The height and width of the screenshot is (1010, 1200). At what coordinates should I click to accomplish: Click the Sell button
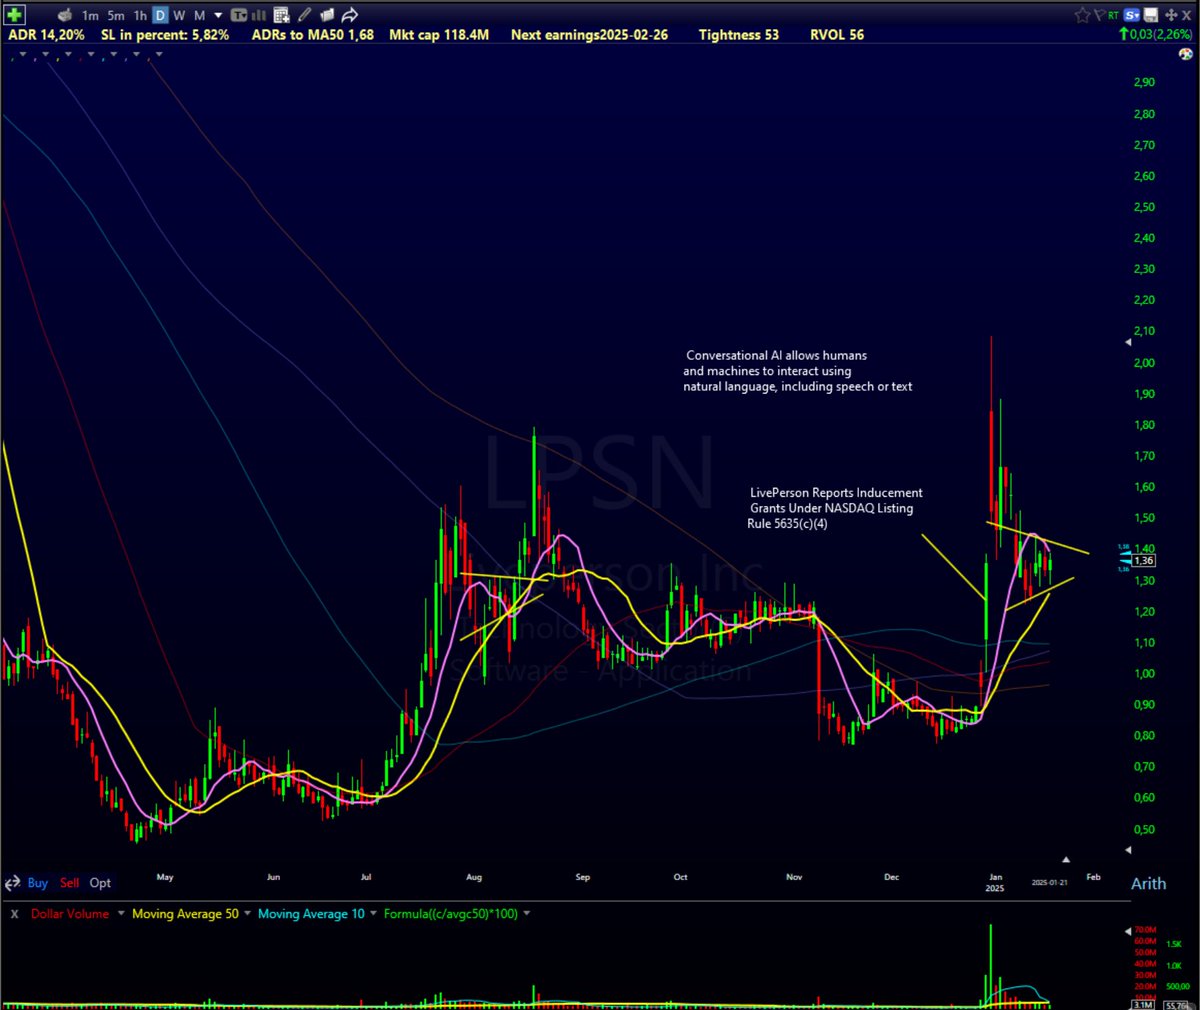coord(70,883)
